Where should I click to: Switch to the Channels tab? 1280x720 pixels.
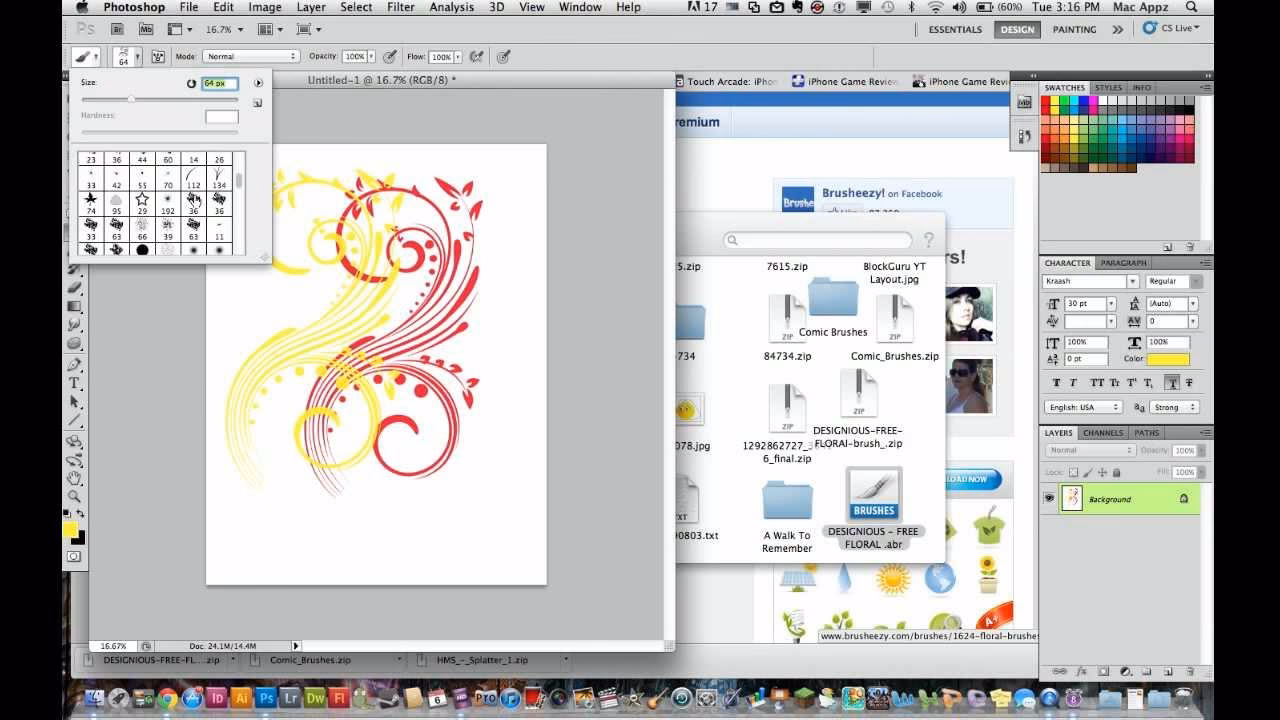pyautogui.click(x=1103, y=433)
